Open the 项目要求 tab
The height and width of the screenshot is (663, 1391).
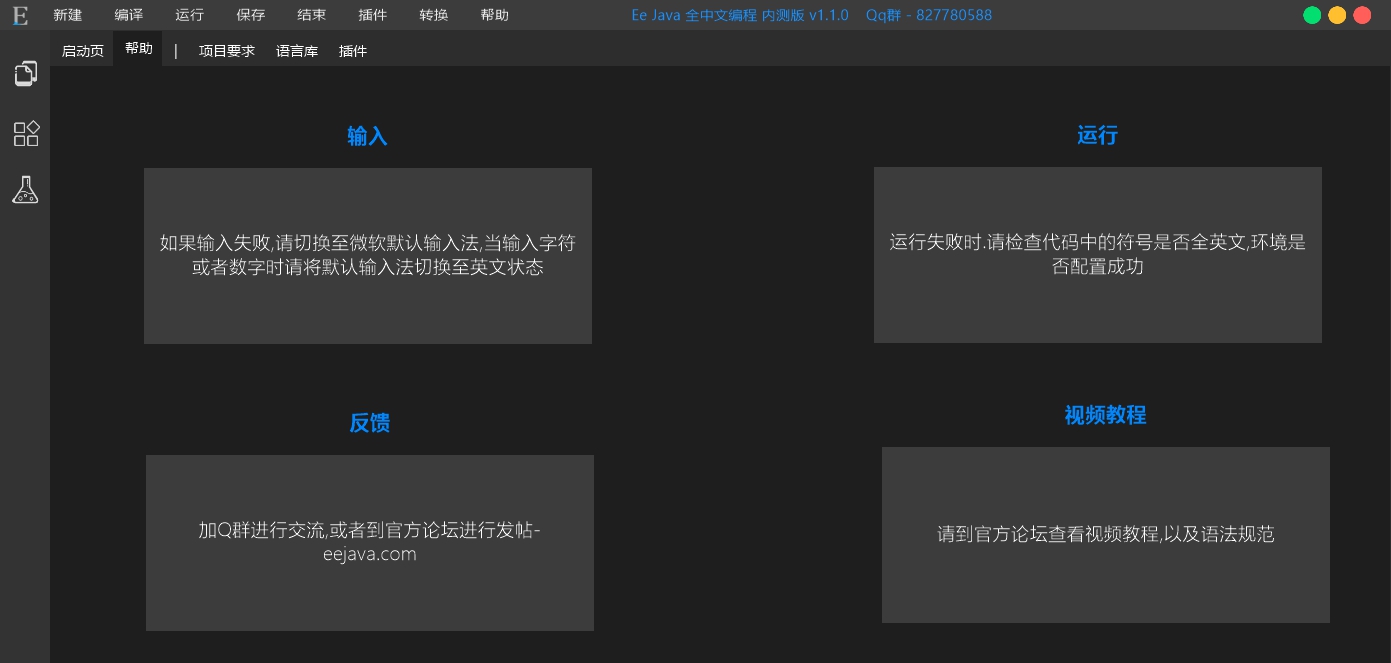227,50
